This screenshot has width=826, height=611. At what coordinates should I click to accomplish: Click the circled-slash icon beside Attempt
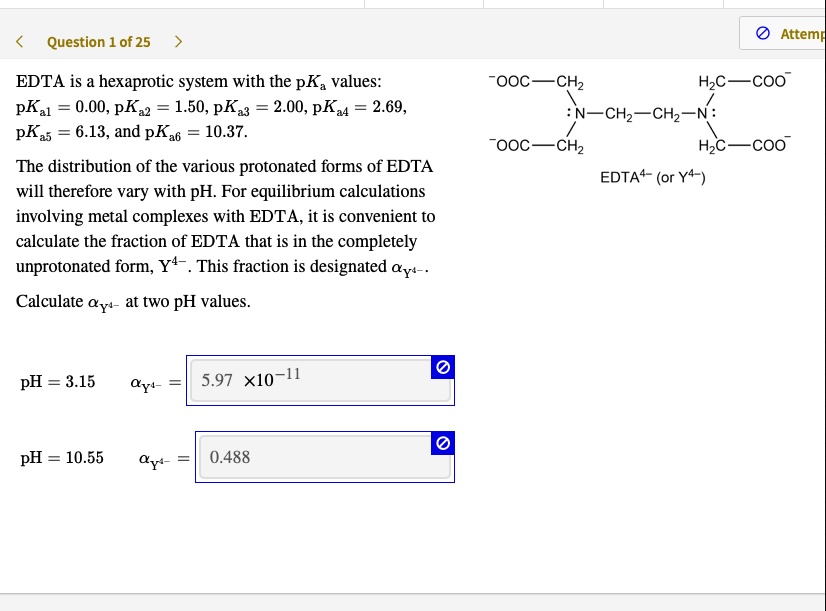[762, 33]
